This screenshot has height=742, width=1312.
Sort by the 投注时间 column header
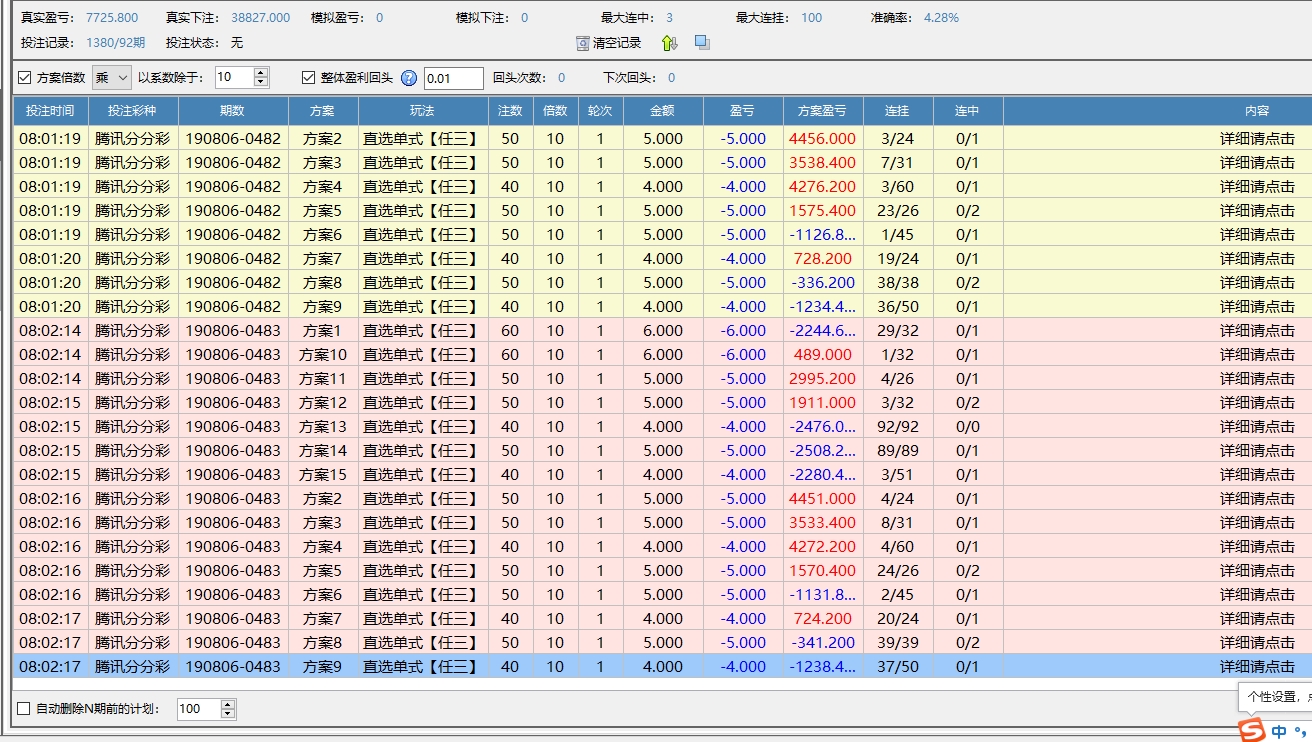50,111
